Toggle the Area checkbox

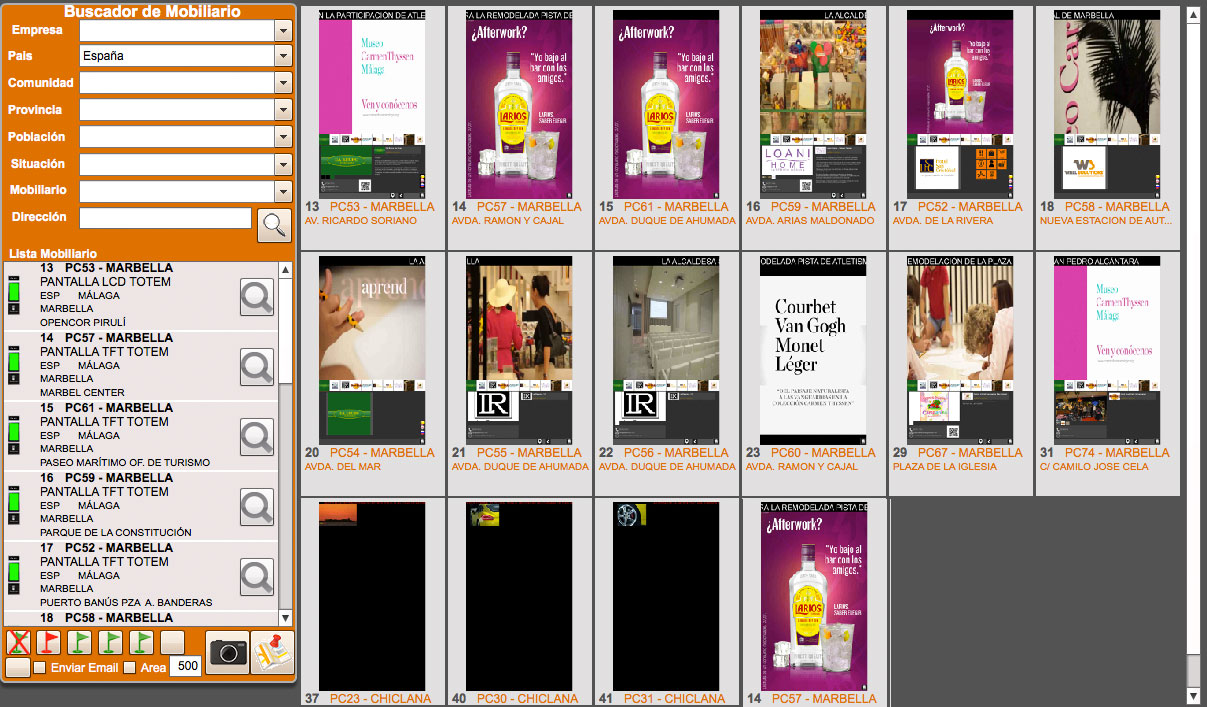coord(129,668)
